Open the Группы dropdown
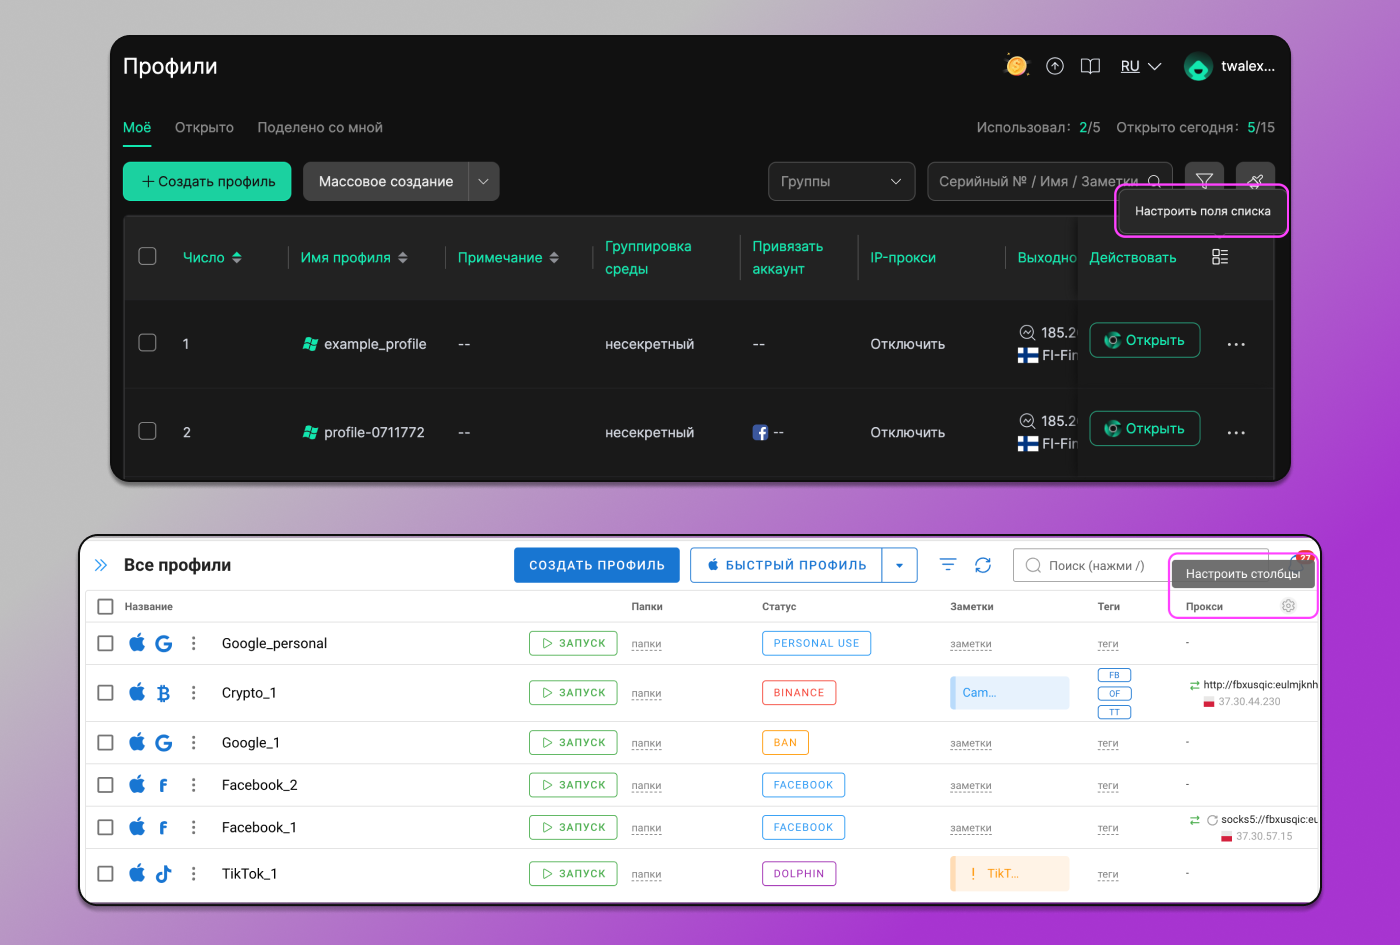This screenshot has width=1400, height=945. (x=841, y=181)
